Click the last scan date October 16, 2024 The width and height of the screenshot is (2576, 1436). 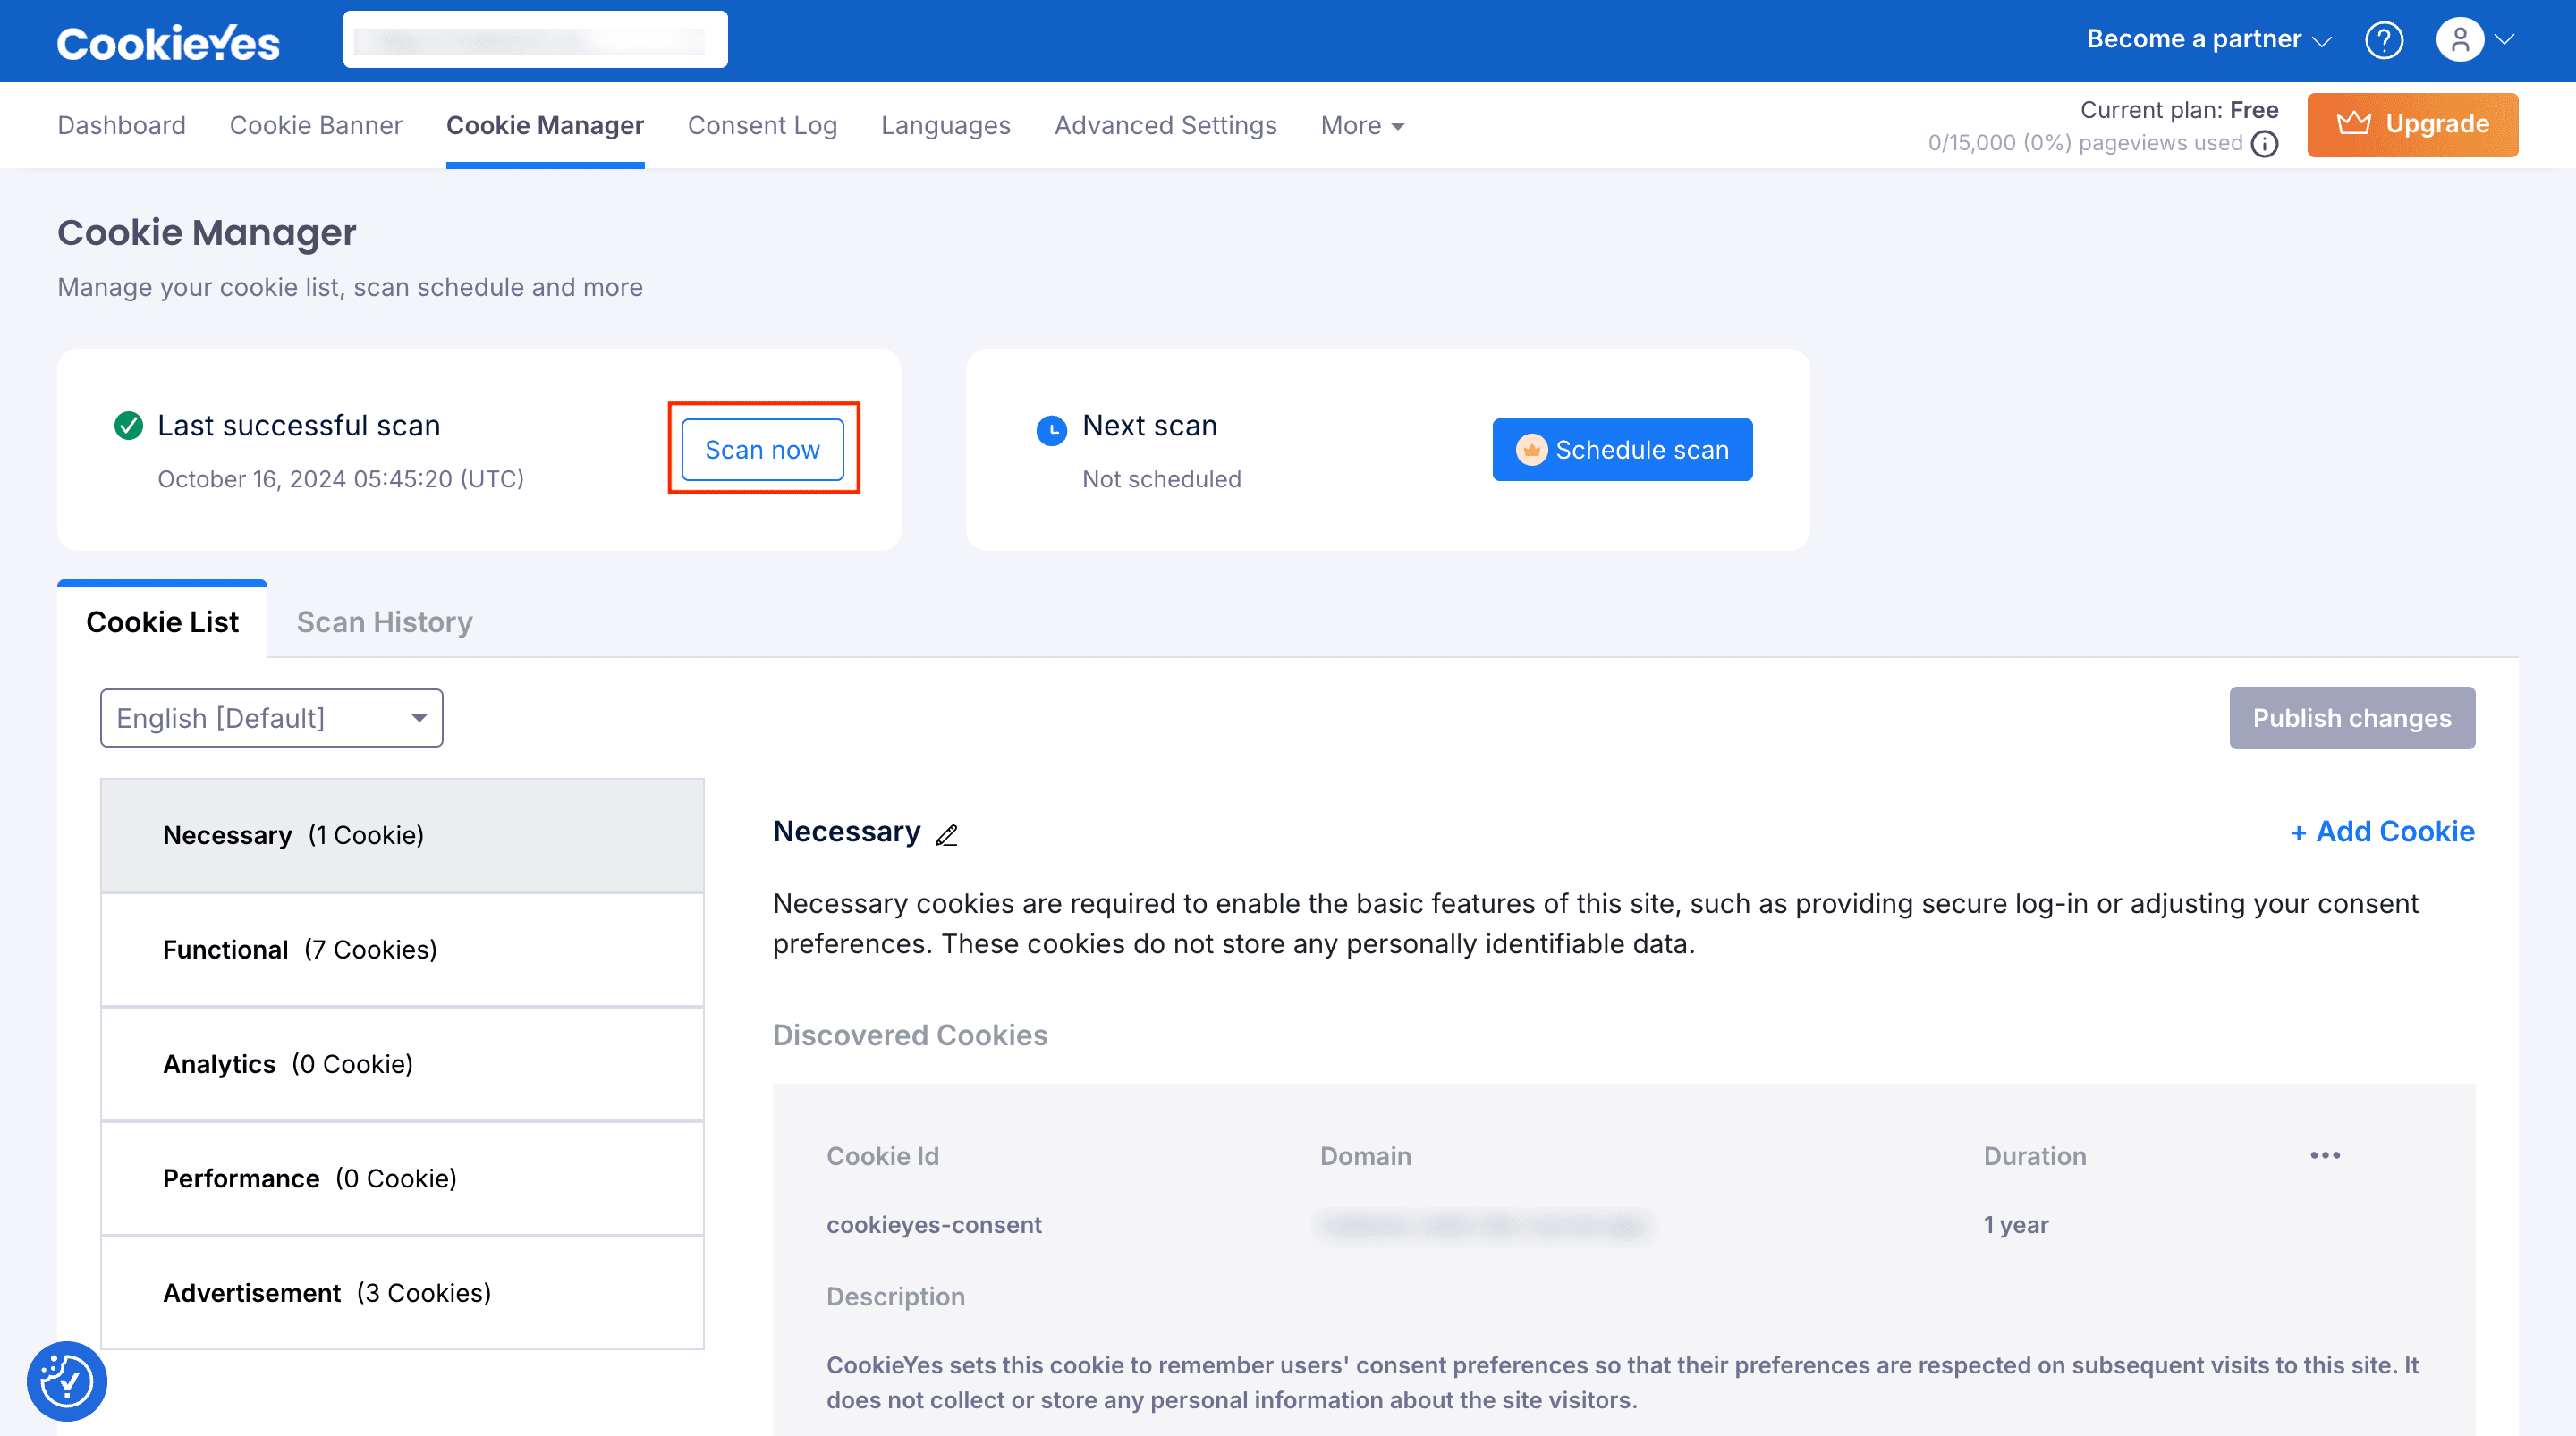pos(341,479)
